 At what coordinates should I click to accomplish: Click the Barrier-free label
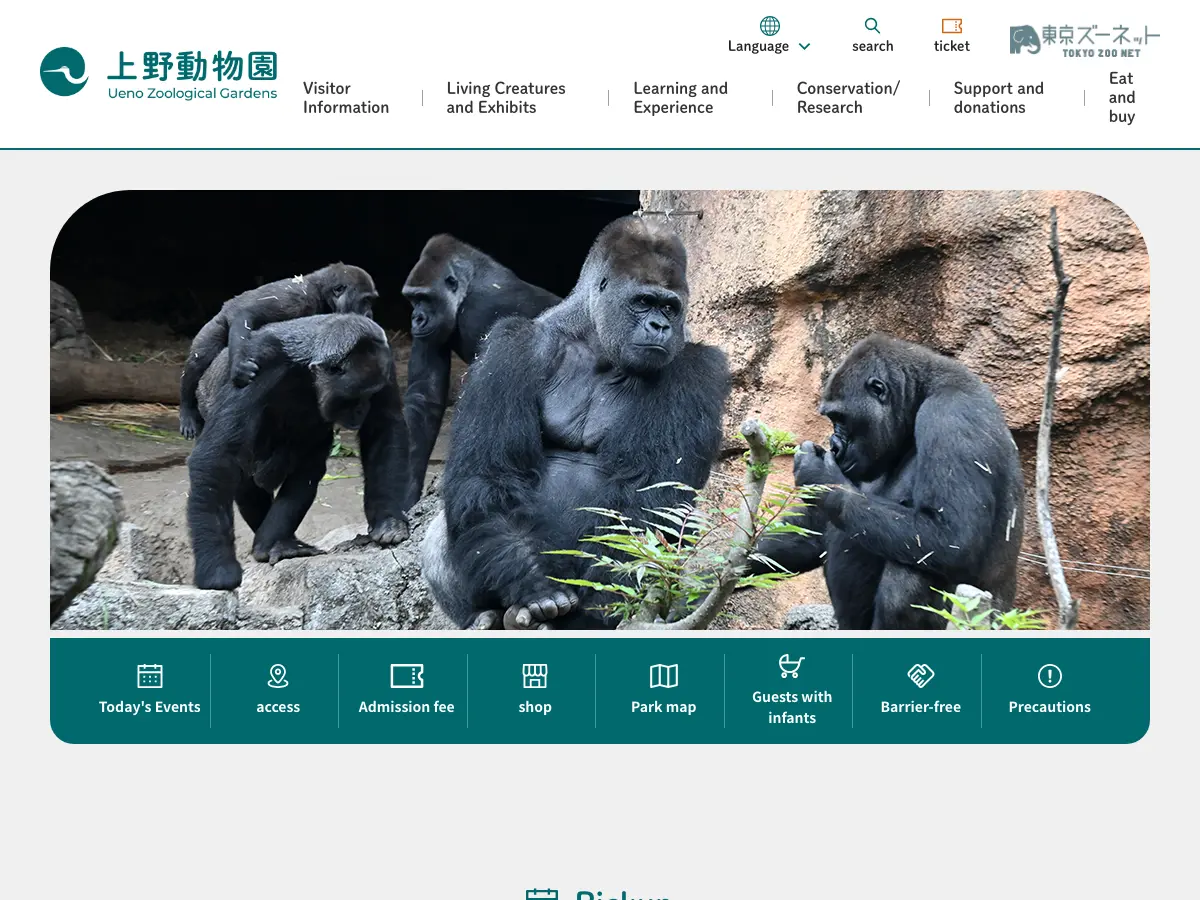point(921,707)
